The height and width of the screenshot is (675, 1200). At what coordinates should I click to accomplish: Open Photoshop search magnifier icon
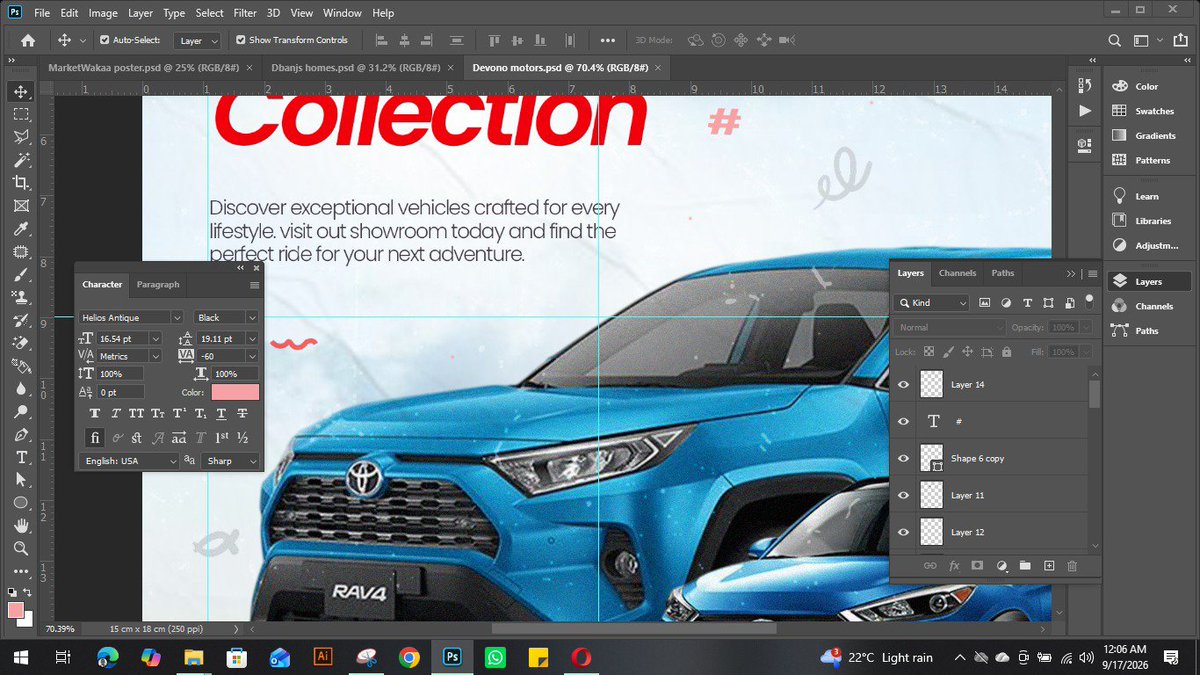1115,40
